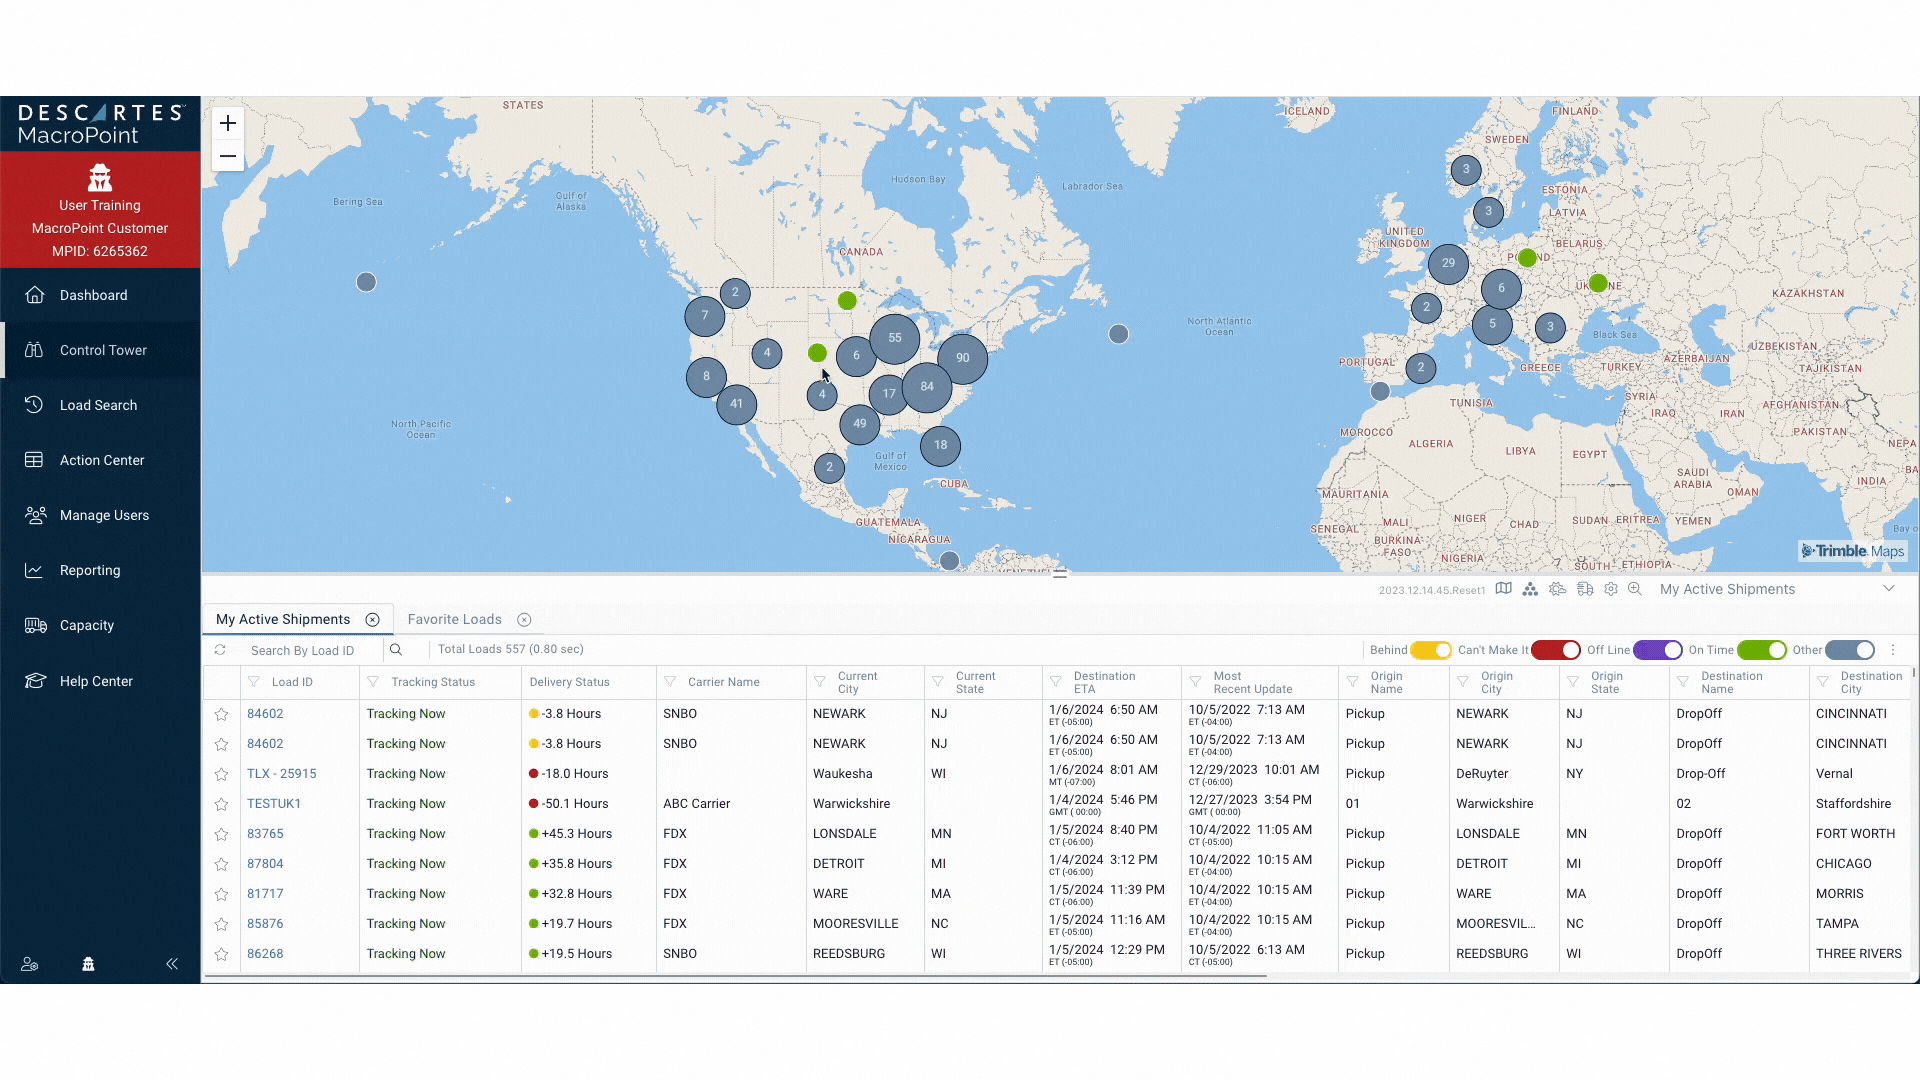1920x1080 pixels.
Task: Open load TESTUK1 link
Action: pyautogui.click(x=274, y=804)
